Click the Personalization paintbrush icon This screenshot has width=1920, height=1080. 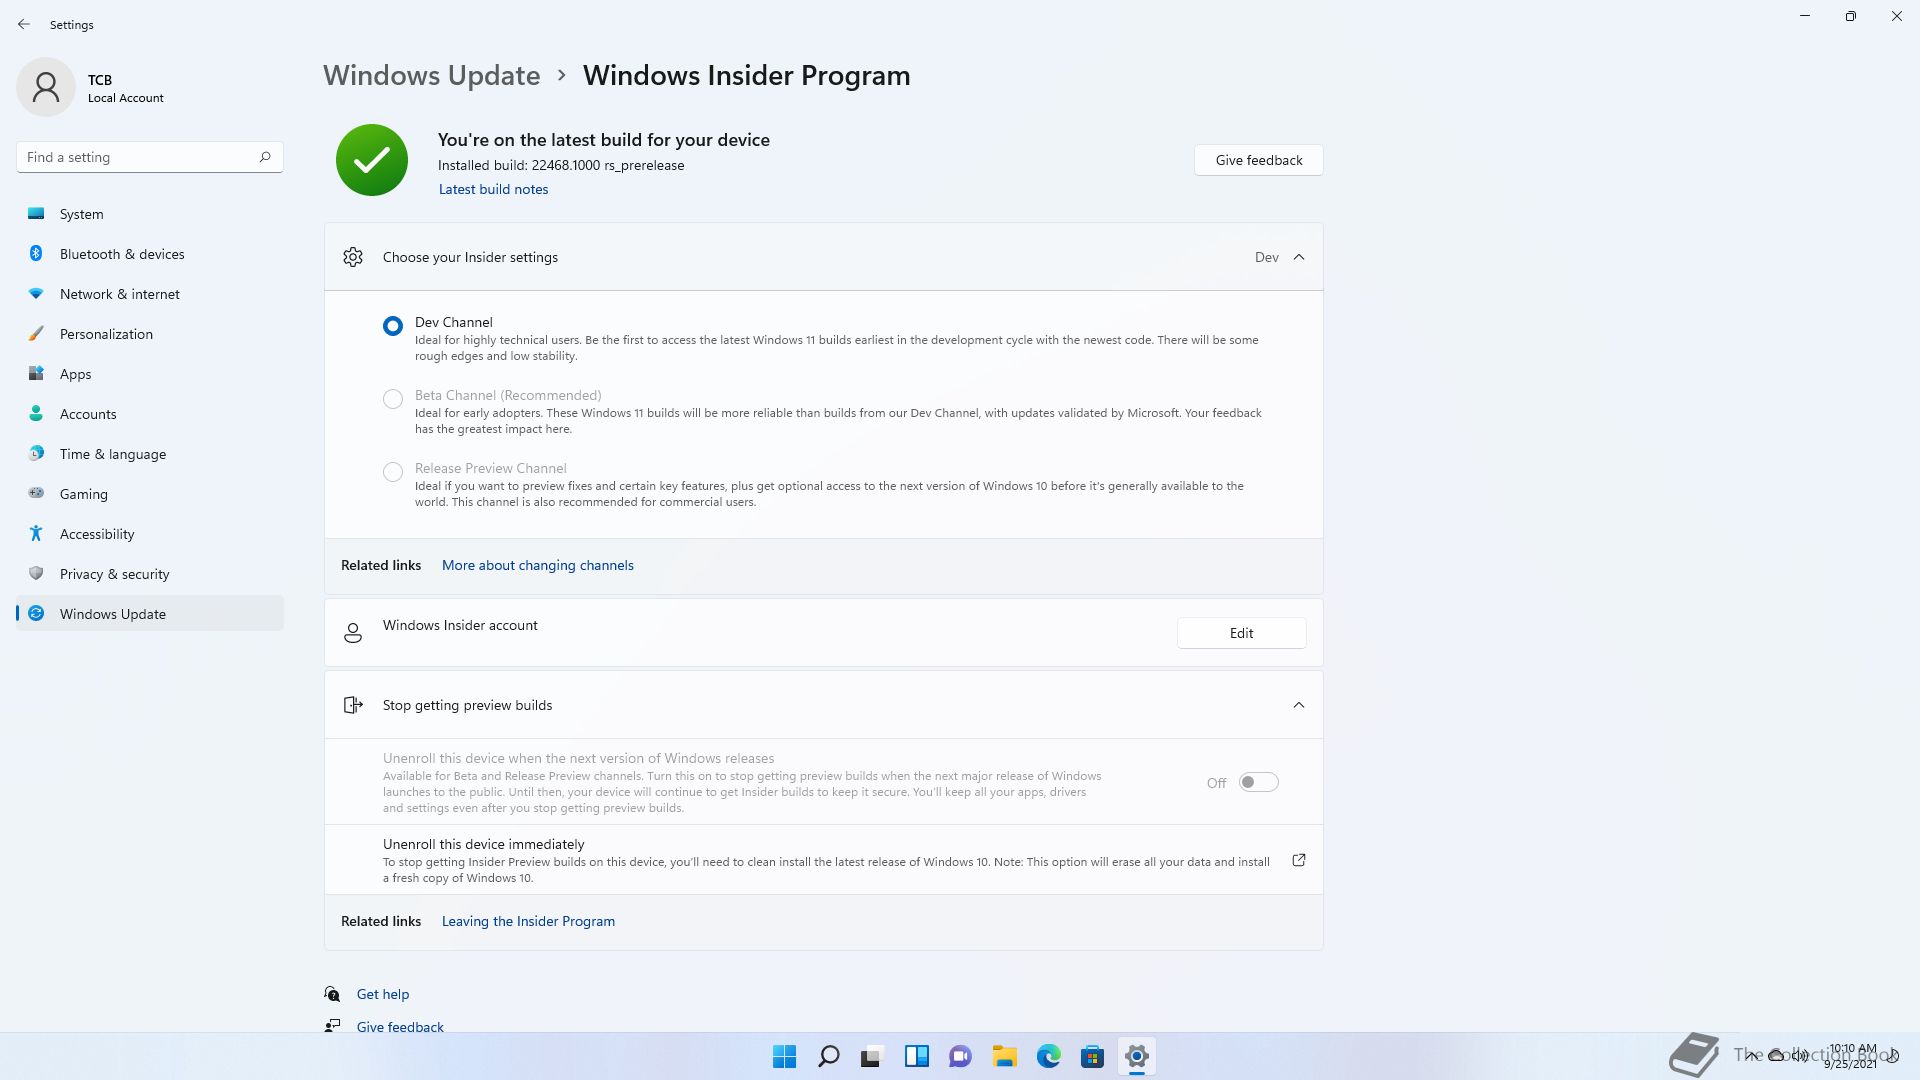pos(36,334)
